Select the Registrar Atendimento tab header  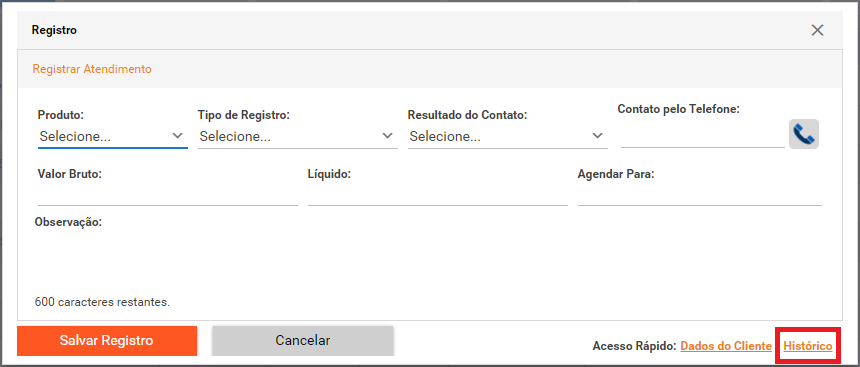(x=92, y=69)
